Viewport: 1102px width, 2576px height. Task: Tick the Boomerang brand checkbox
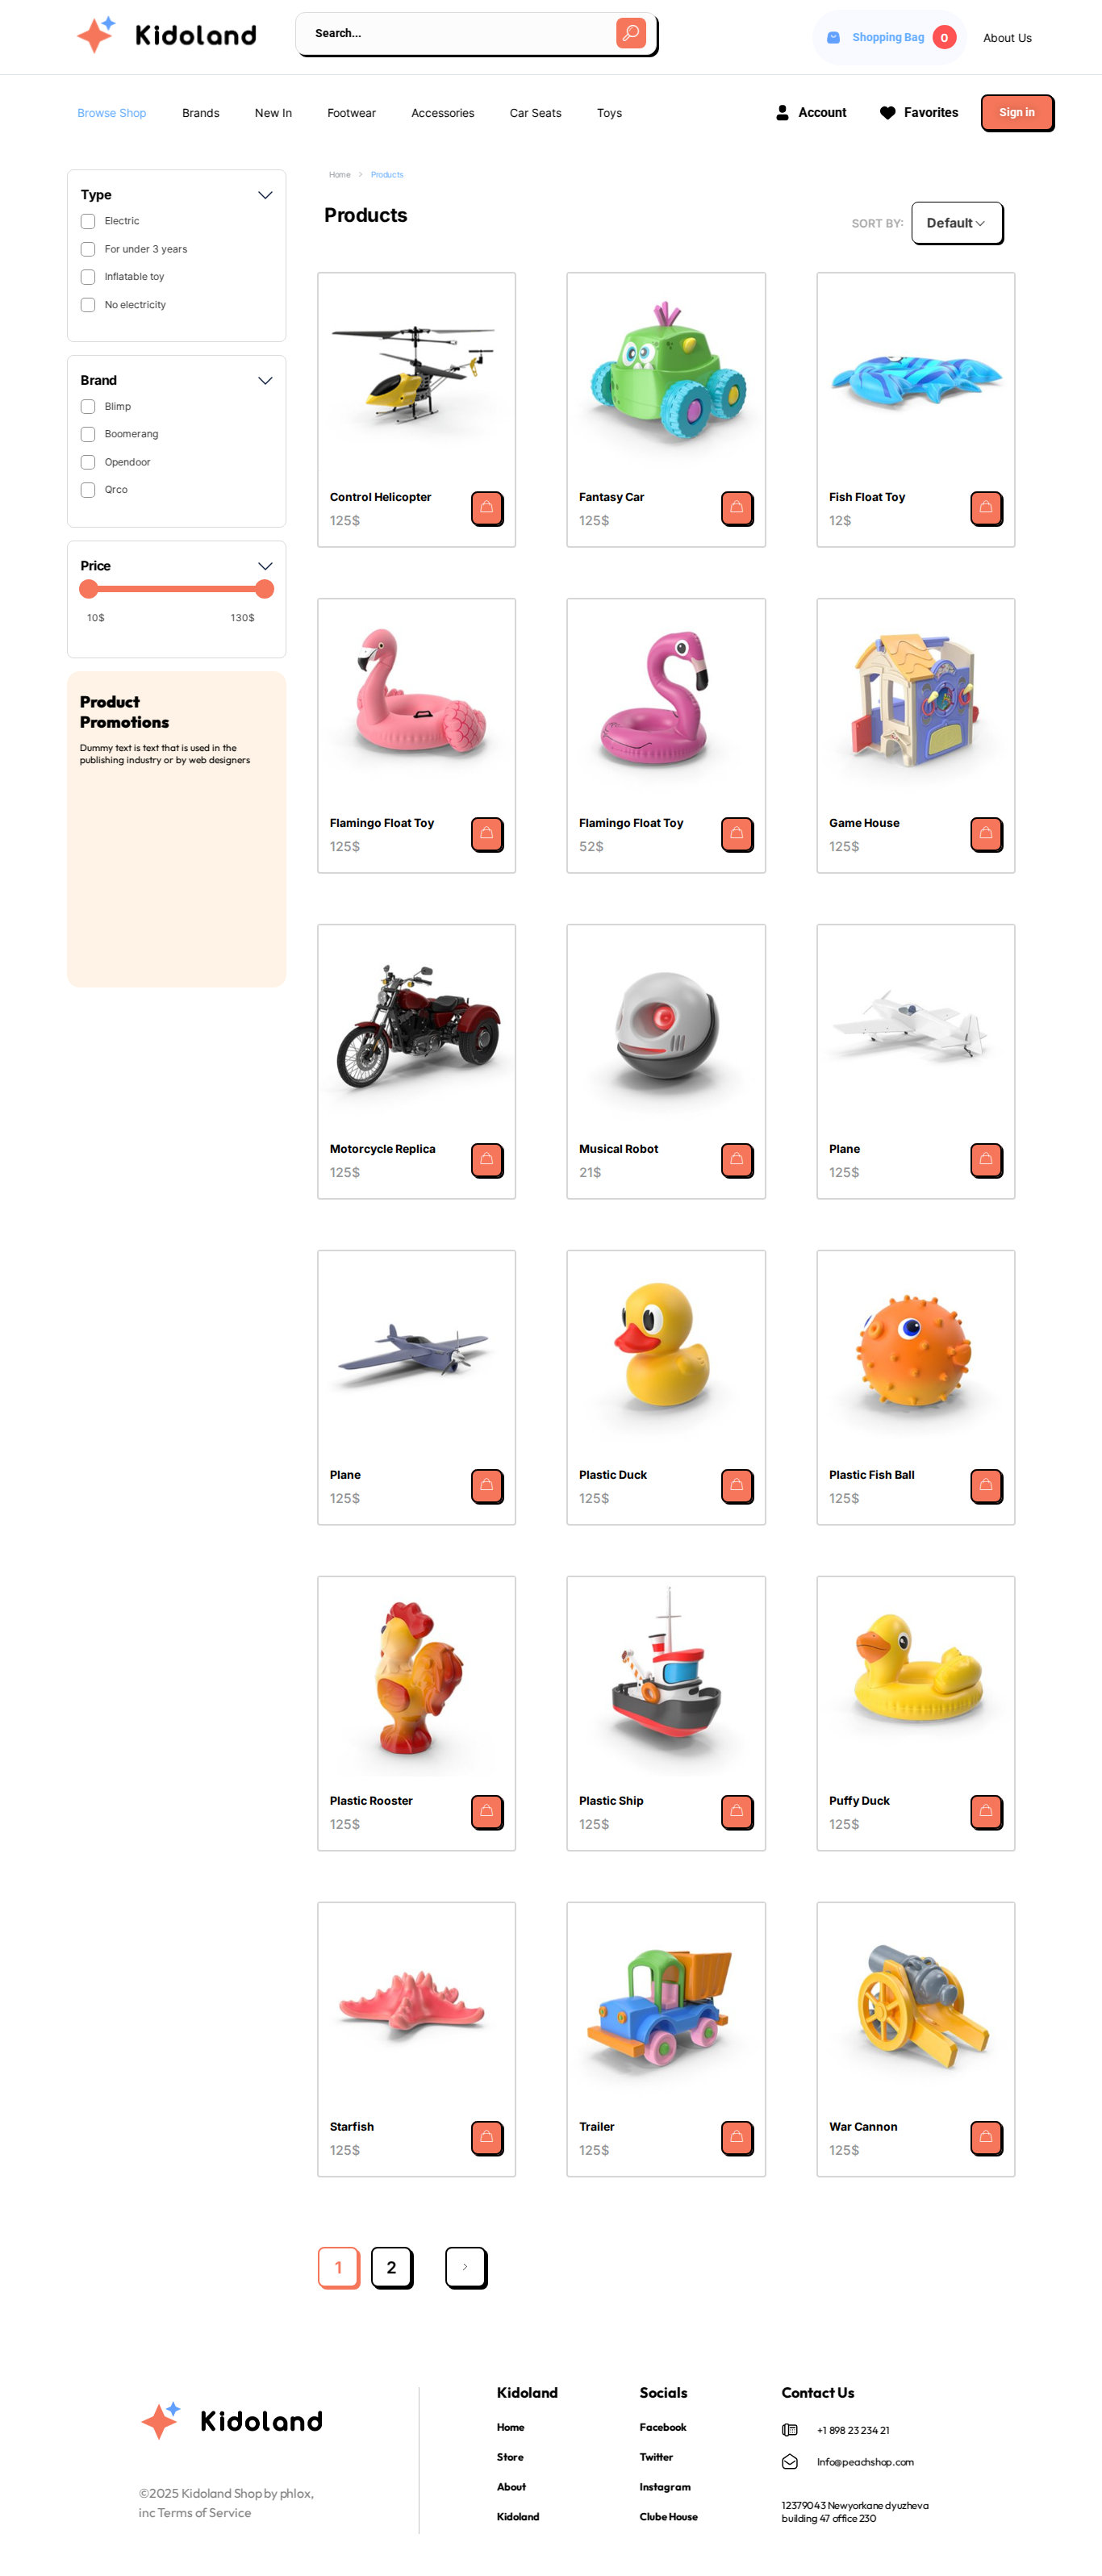pyautogui.click(x=88, y=434)
